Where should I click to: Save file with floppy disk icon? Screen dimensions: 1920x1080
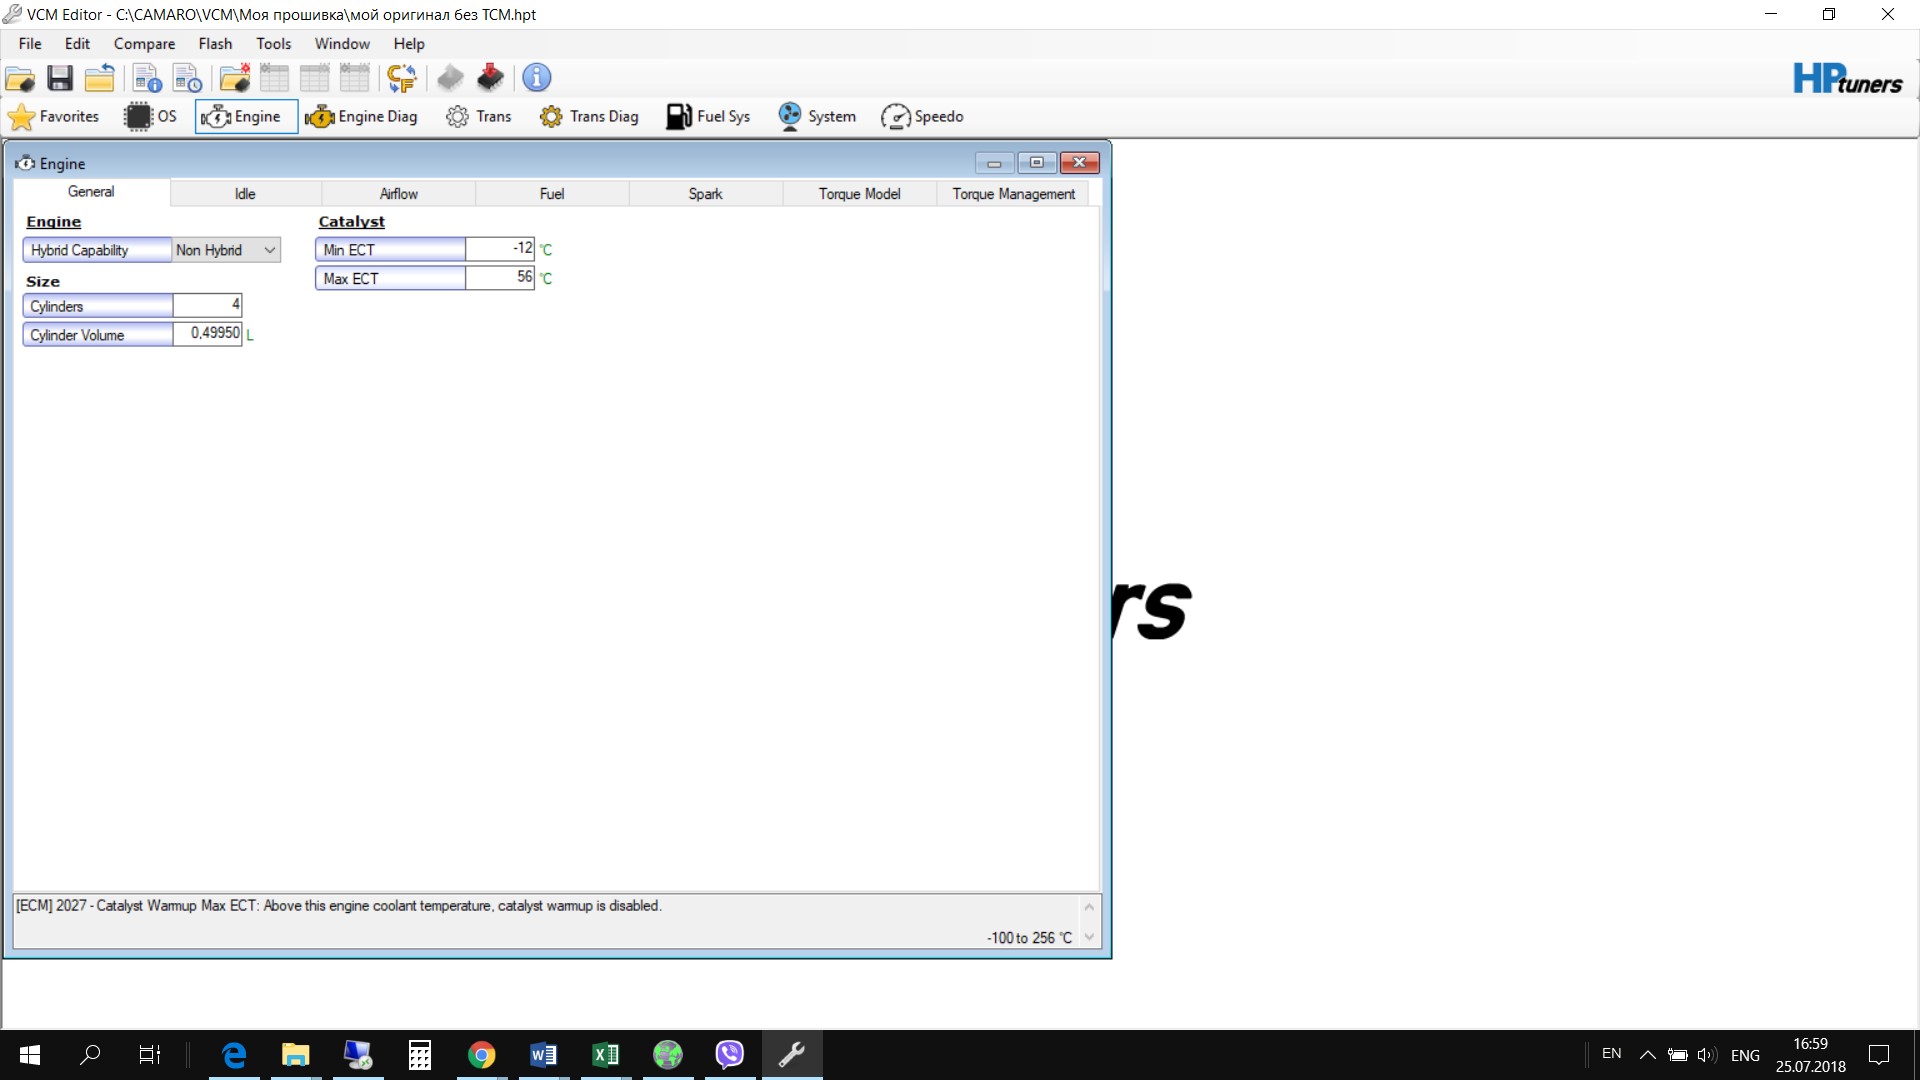60,78
